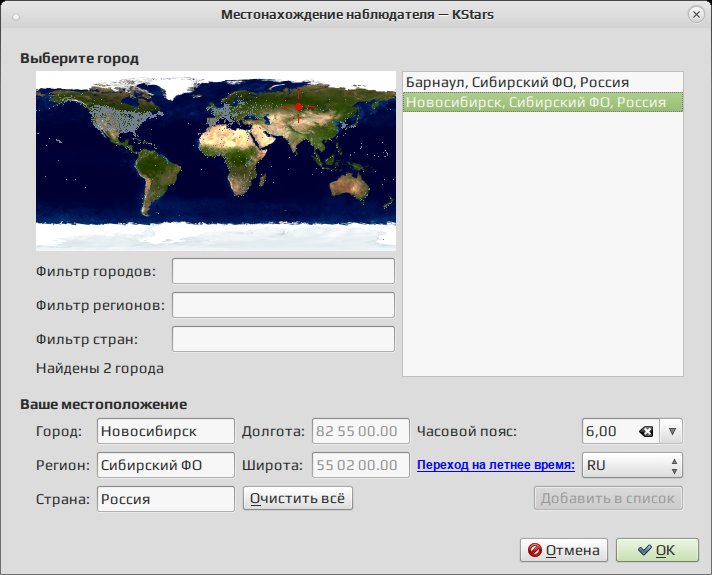Close the dialog with the X button

coord(696,15)
